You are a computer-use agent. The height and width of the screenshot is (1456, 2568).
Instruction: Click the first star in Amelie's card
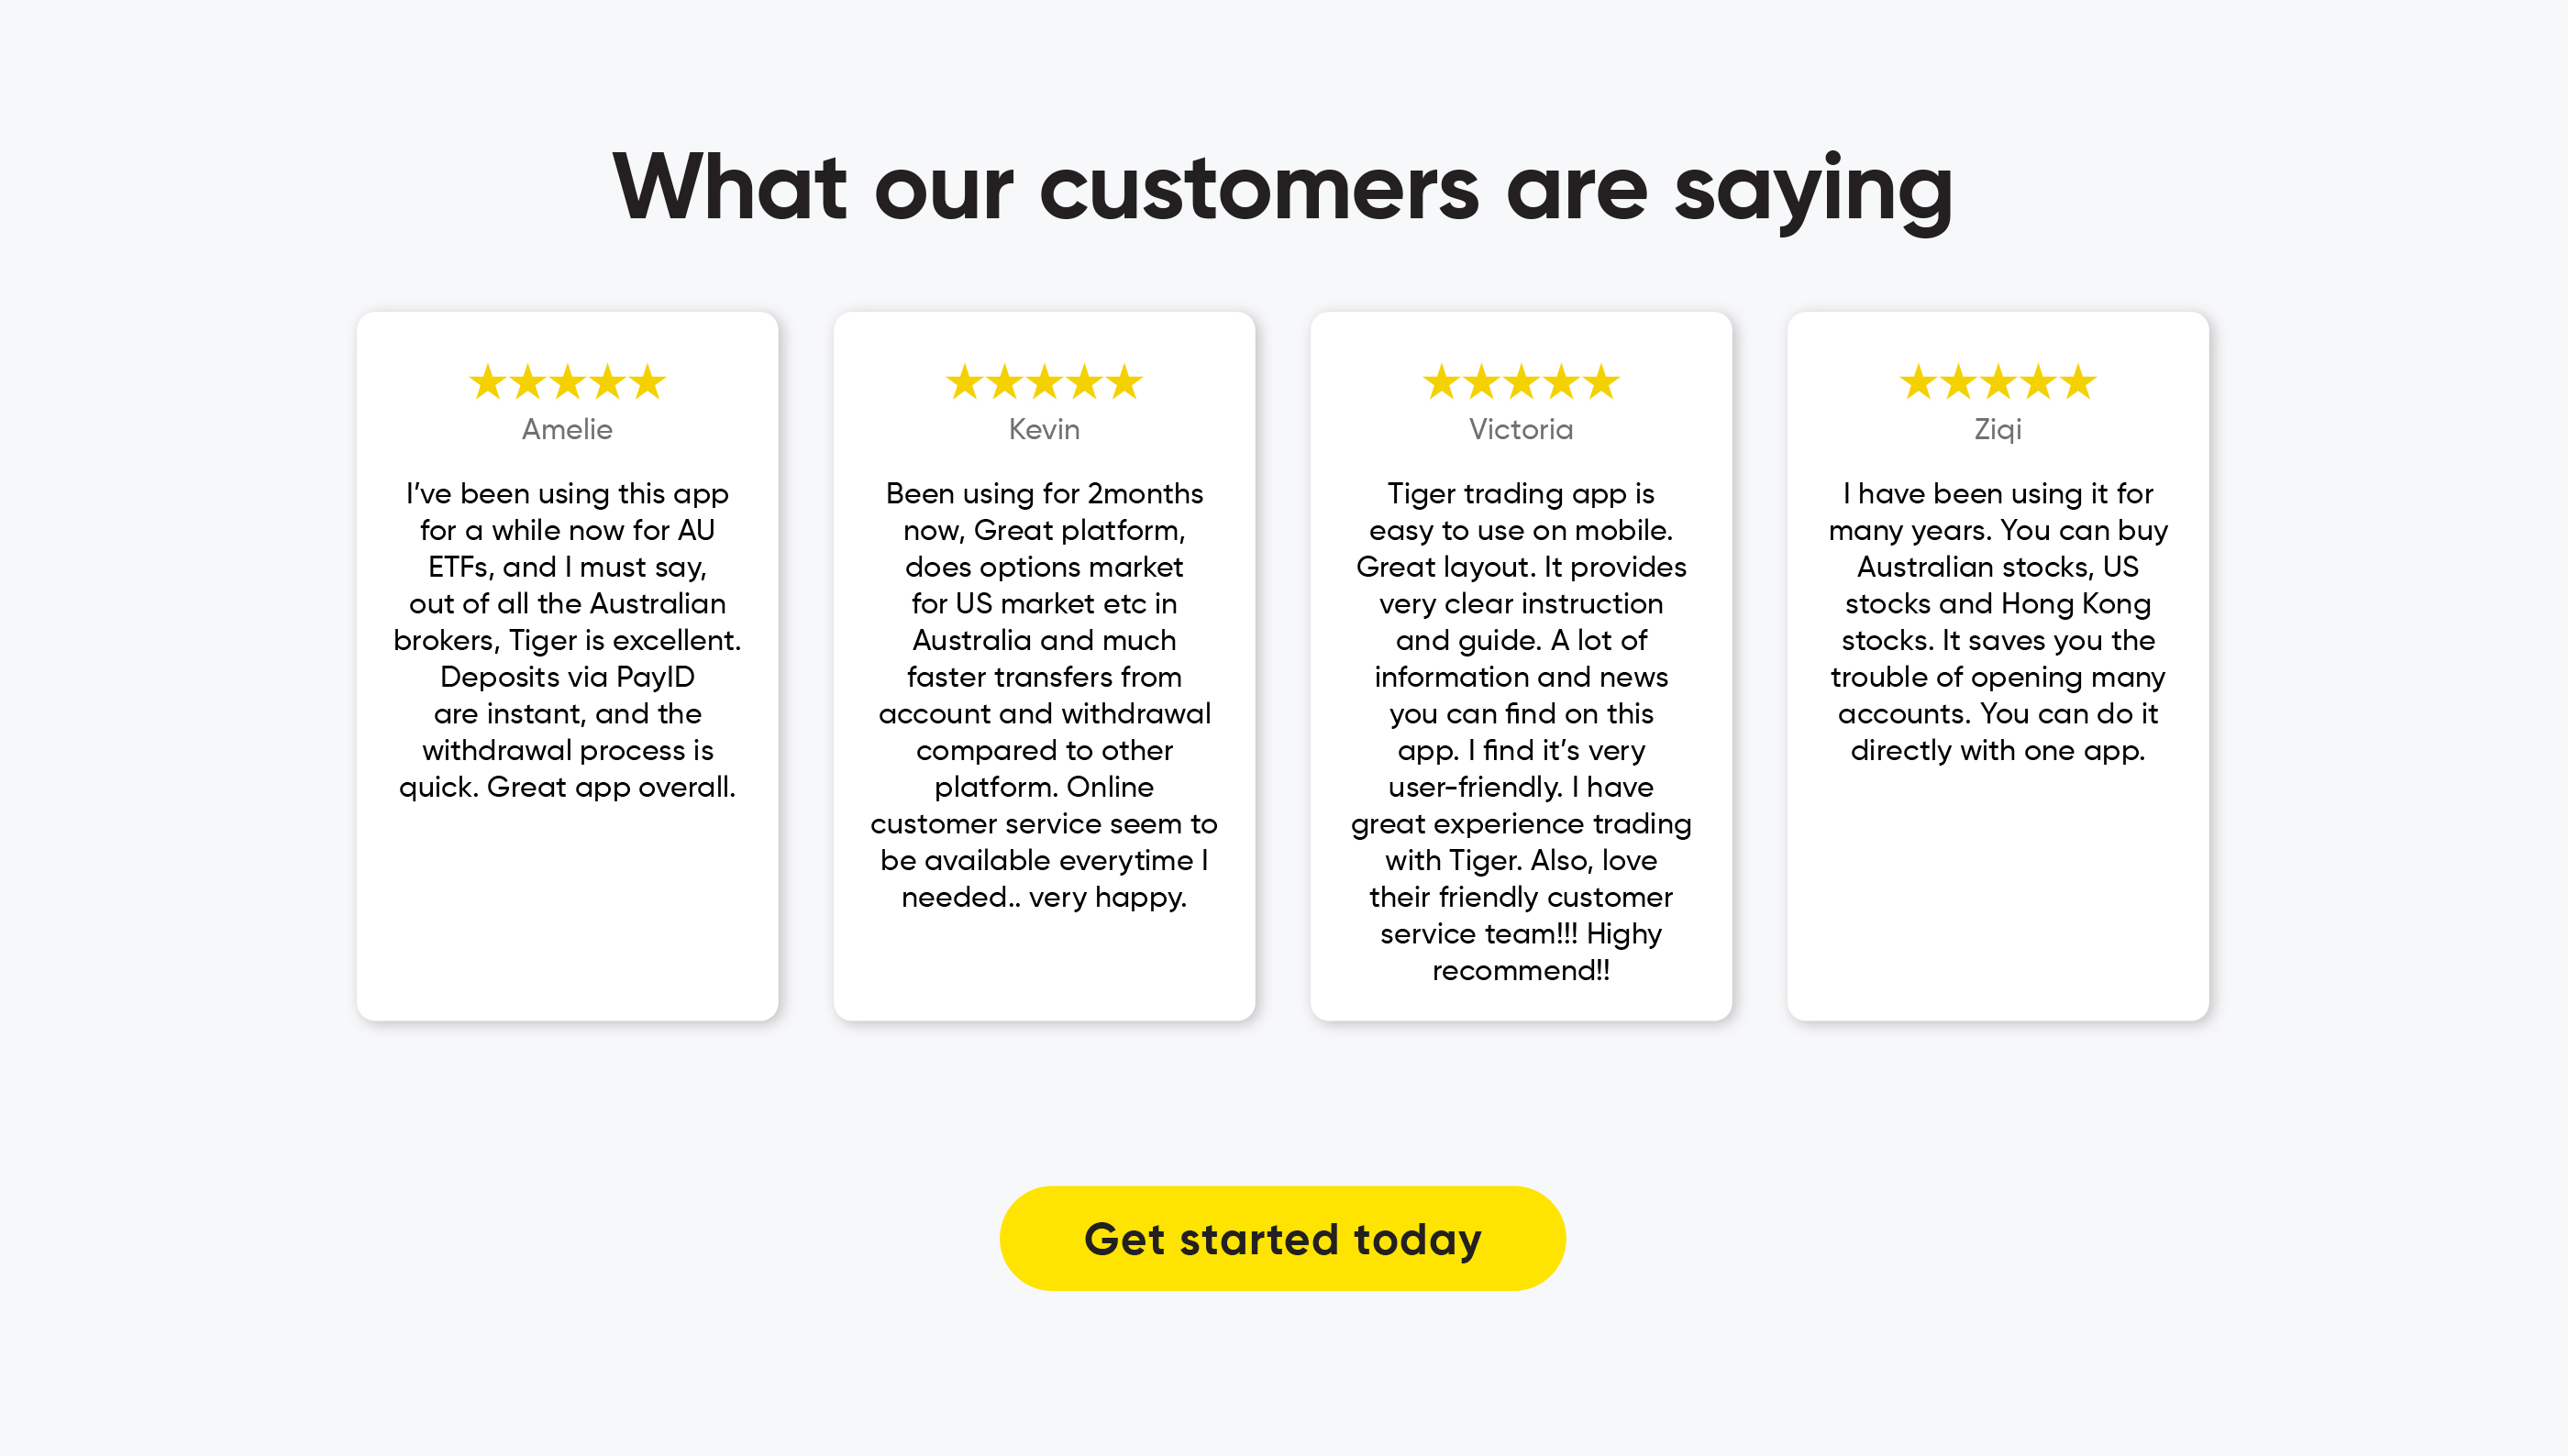tap(488, 382)
